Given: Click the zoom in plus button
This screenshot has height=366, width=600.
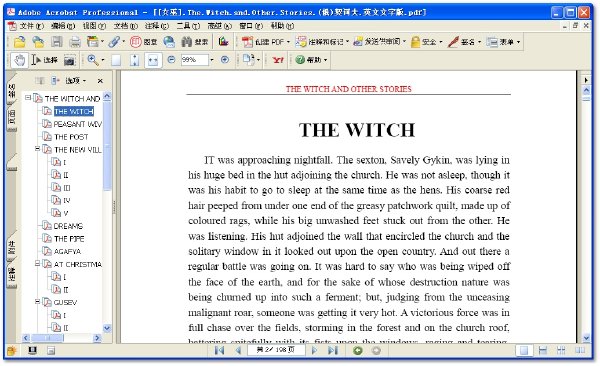Looking at the screenshot, I should (225, 60).
